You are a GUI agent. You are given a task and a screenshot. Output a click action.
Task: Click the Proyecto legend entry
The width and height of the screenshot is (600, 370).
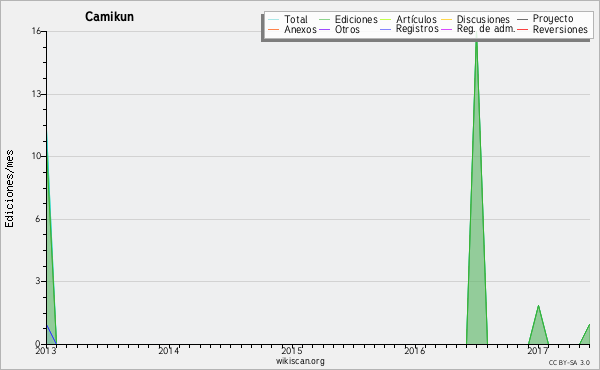545,18
